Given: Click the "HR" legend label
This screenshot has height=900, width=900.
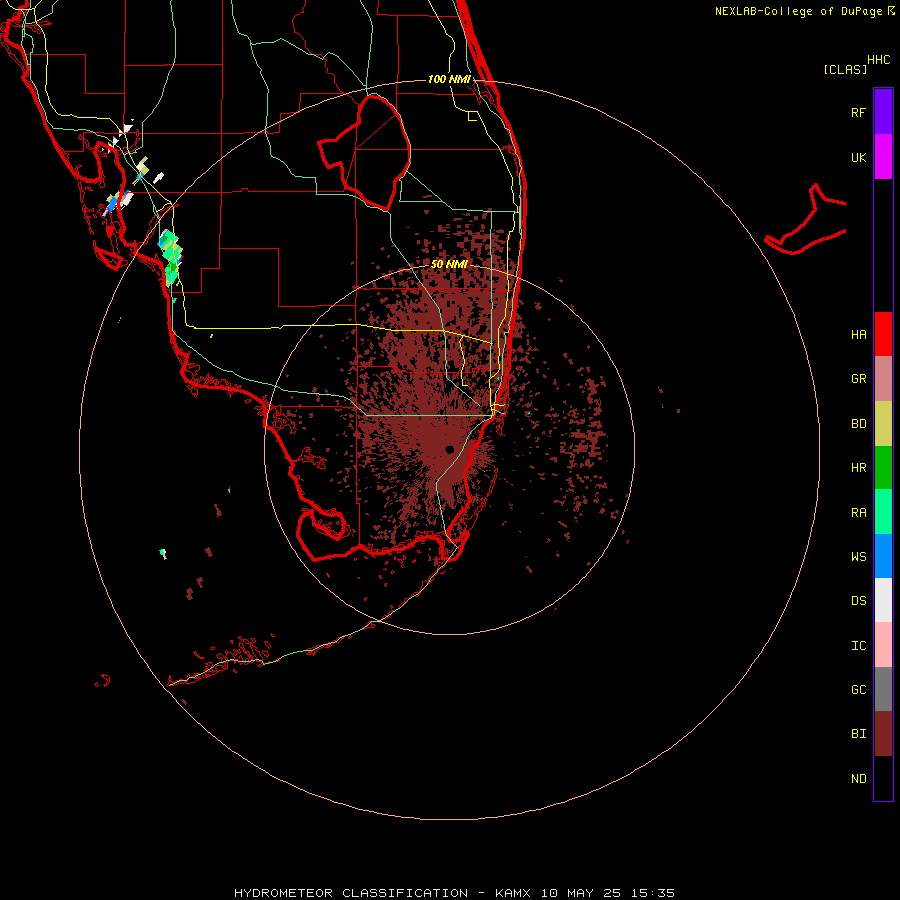Looking at the screenshot, I should tap(858, 468).
